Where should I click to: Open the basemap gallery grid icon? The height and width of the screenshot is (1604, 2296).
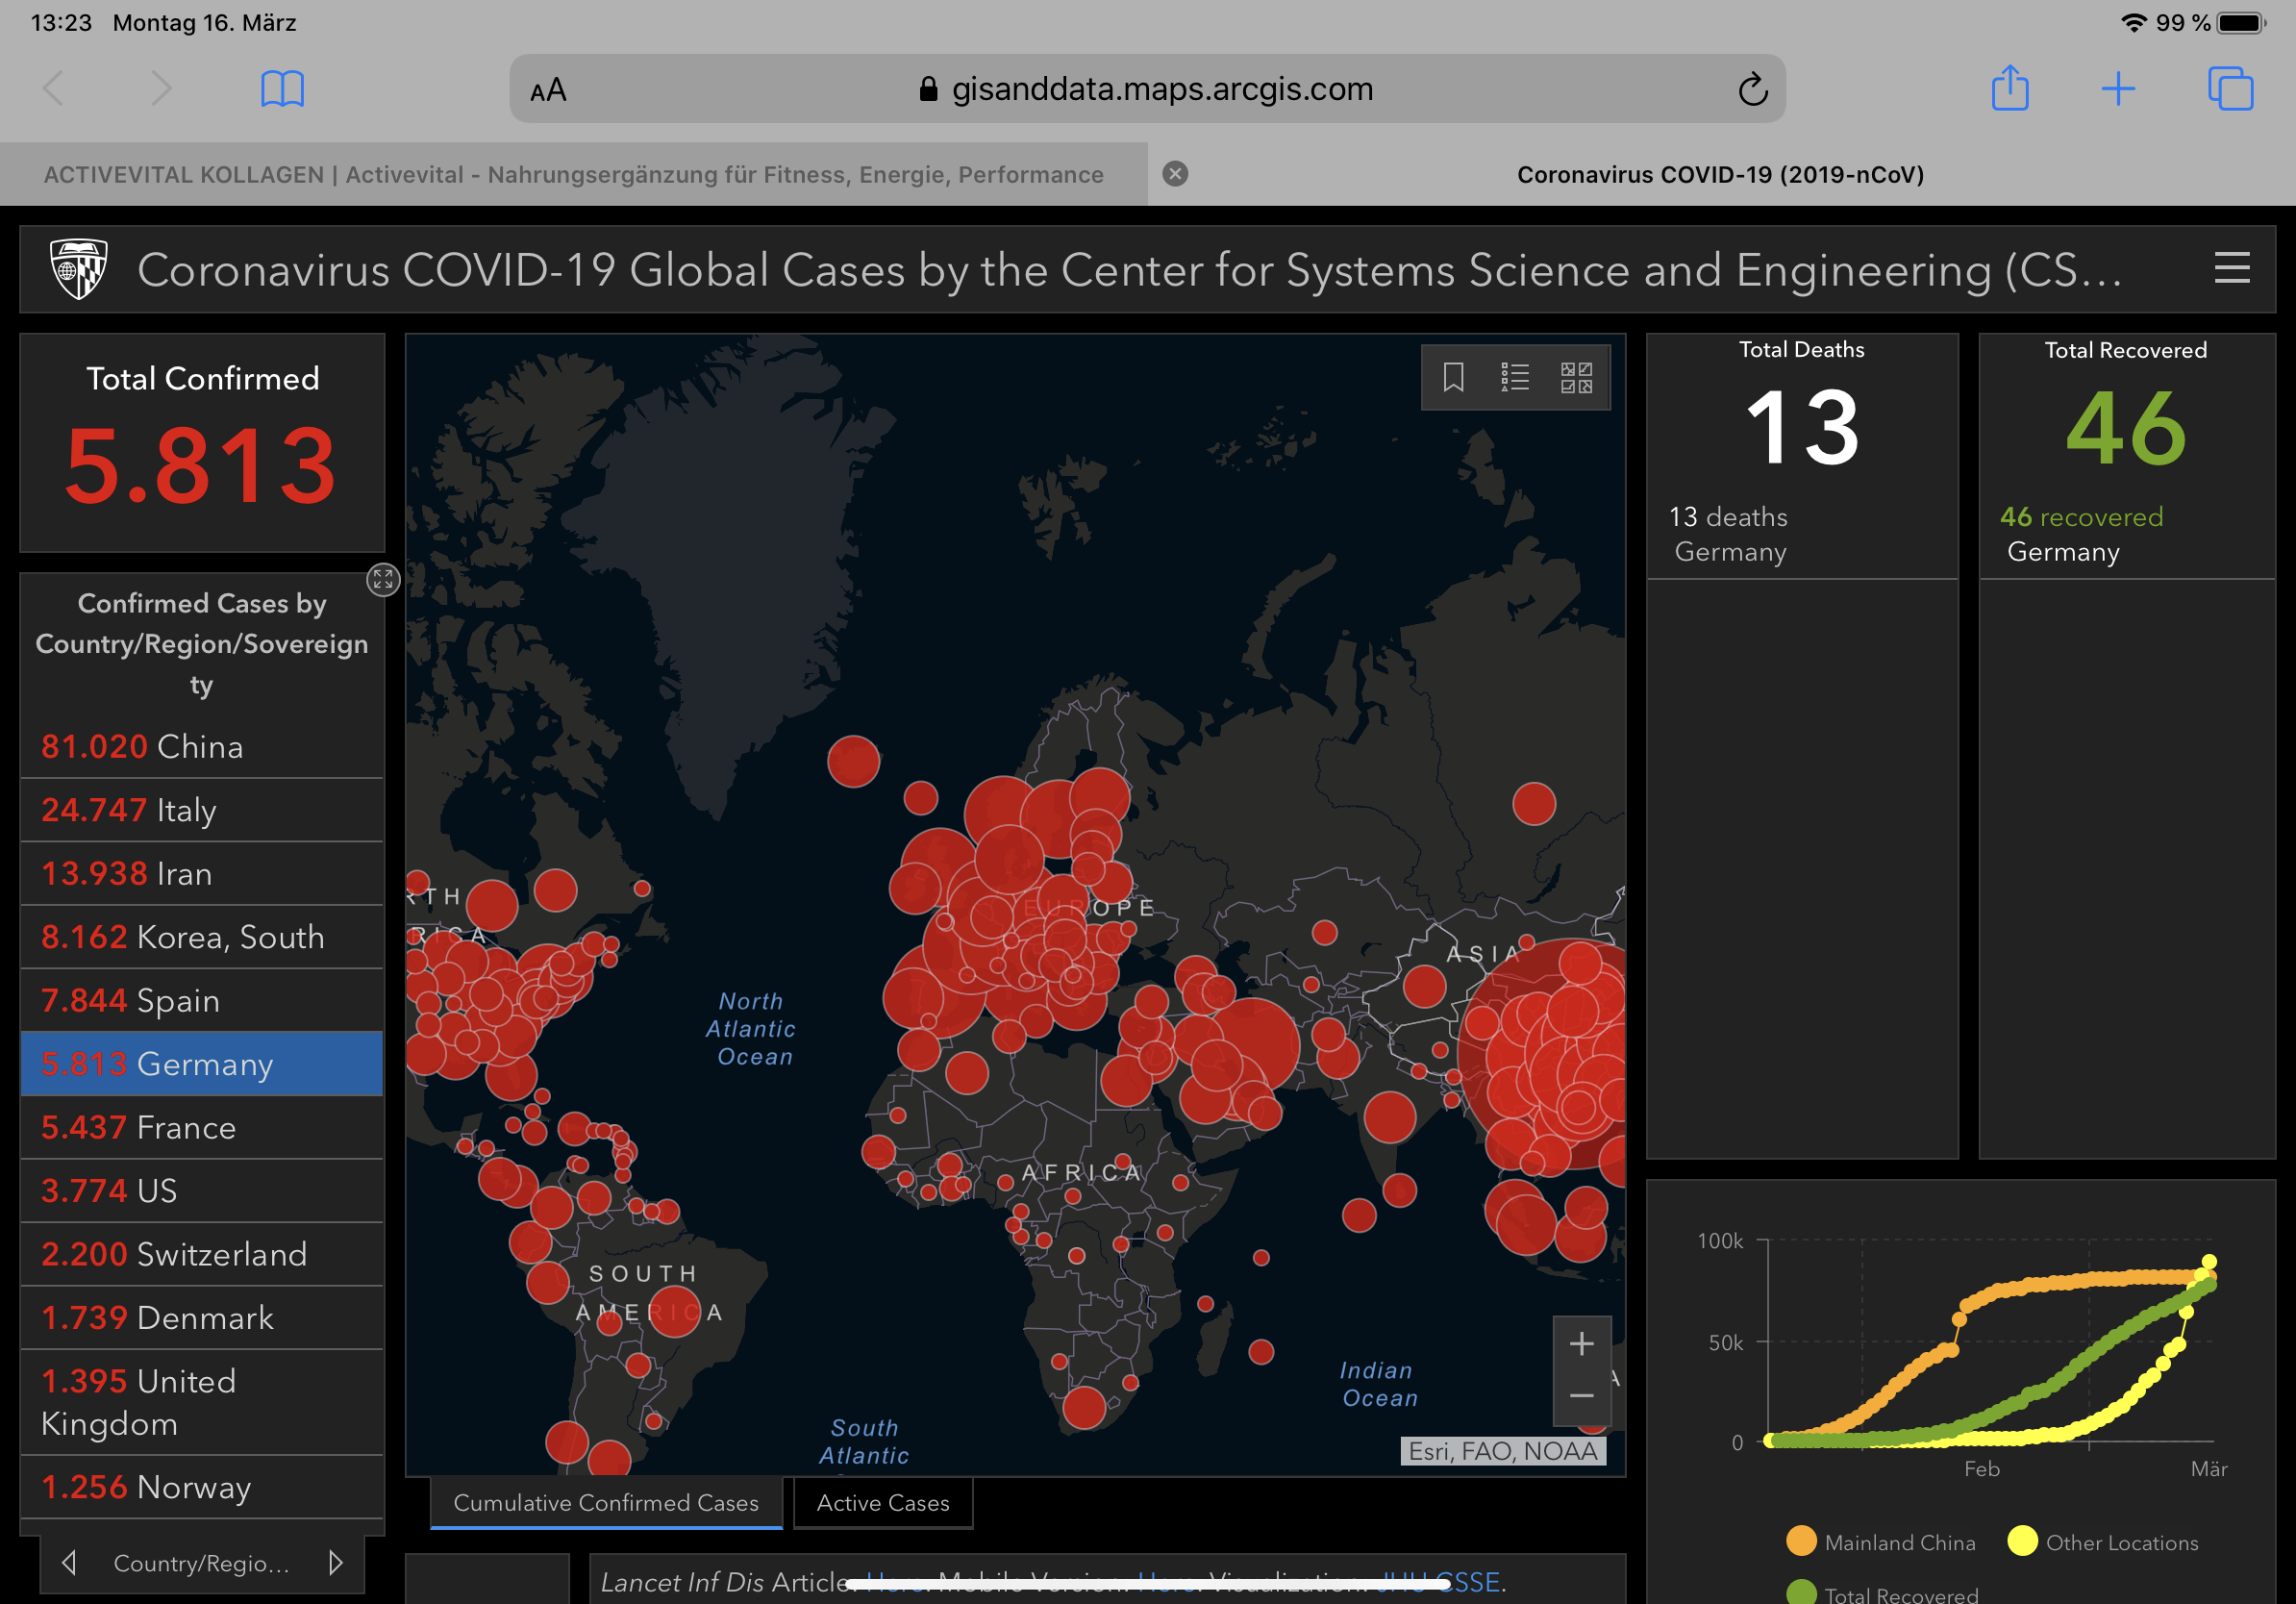coord(1577,377)
